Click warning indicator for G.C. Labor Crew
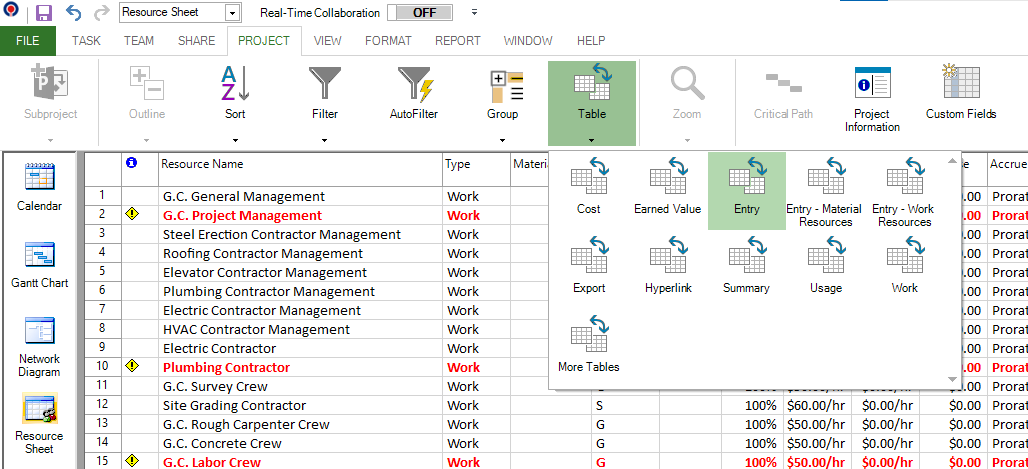1028x469 pixels. (x=132, y=461)
